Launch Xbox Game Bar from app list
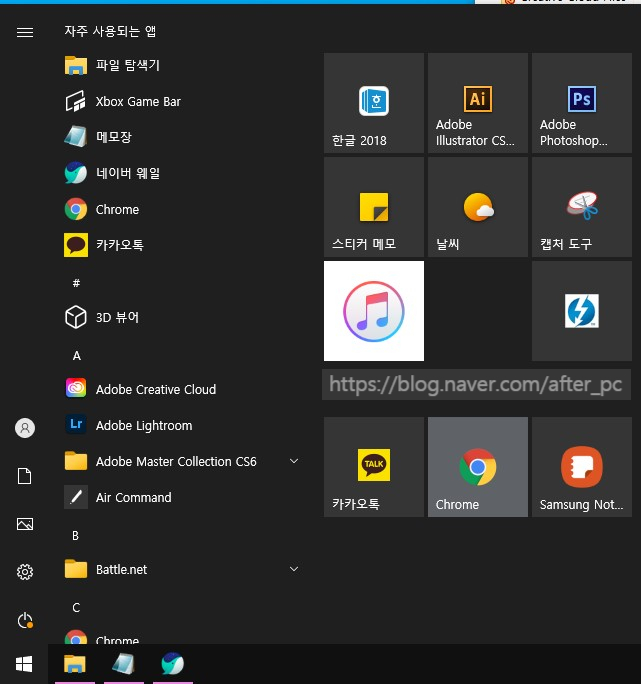641x684 pixels. click(x=181, y=102)
